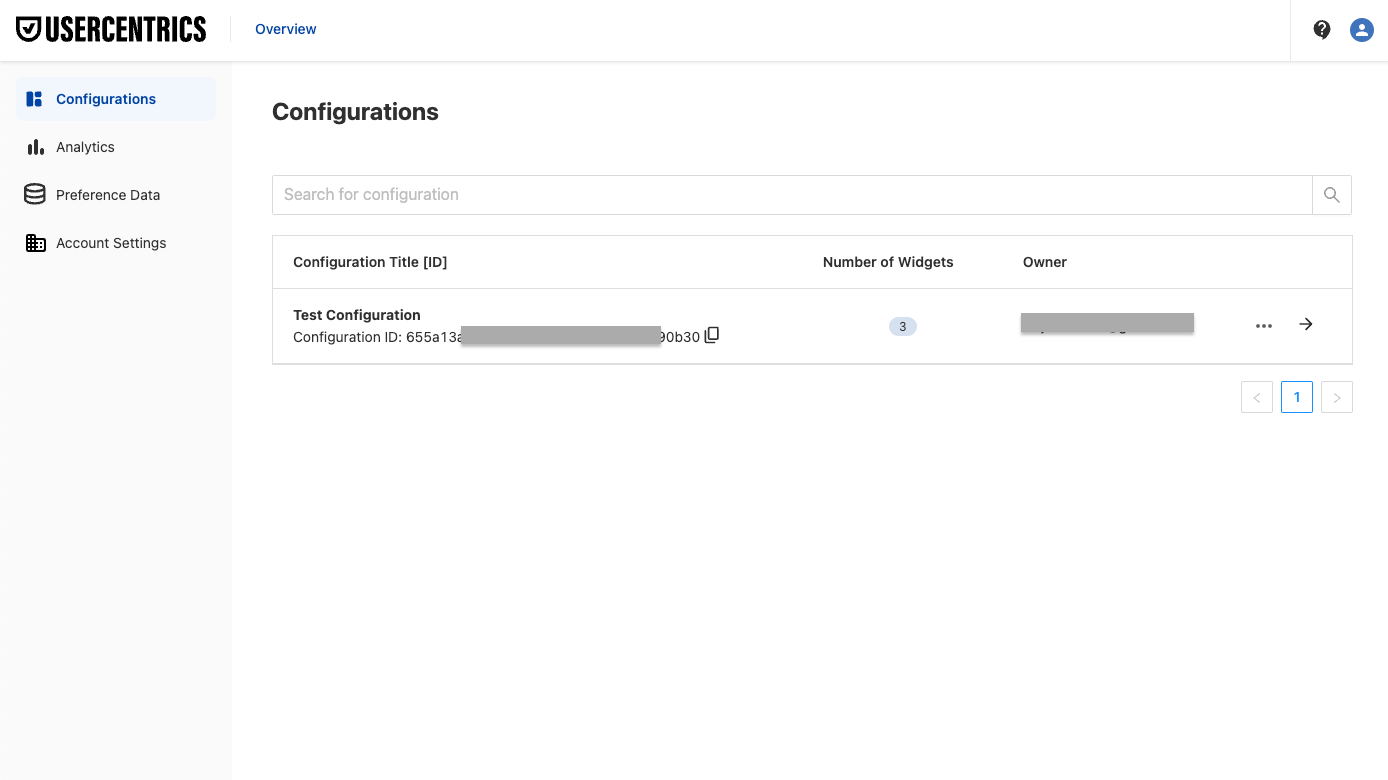The image size is (1388, 780).
Task: Open Analytics from the sidebar
Action: (x=116, y=147)
